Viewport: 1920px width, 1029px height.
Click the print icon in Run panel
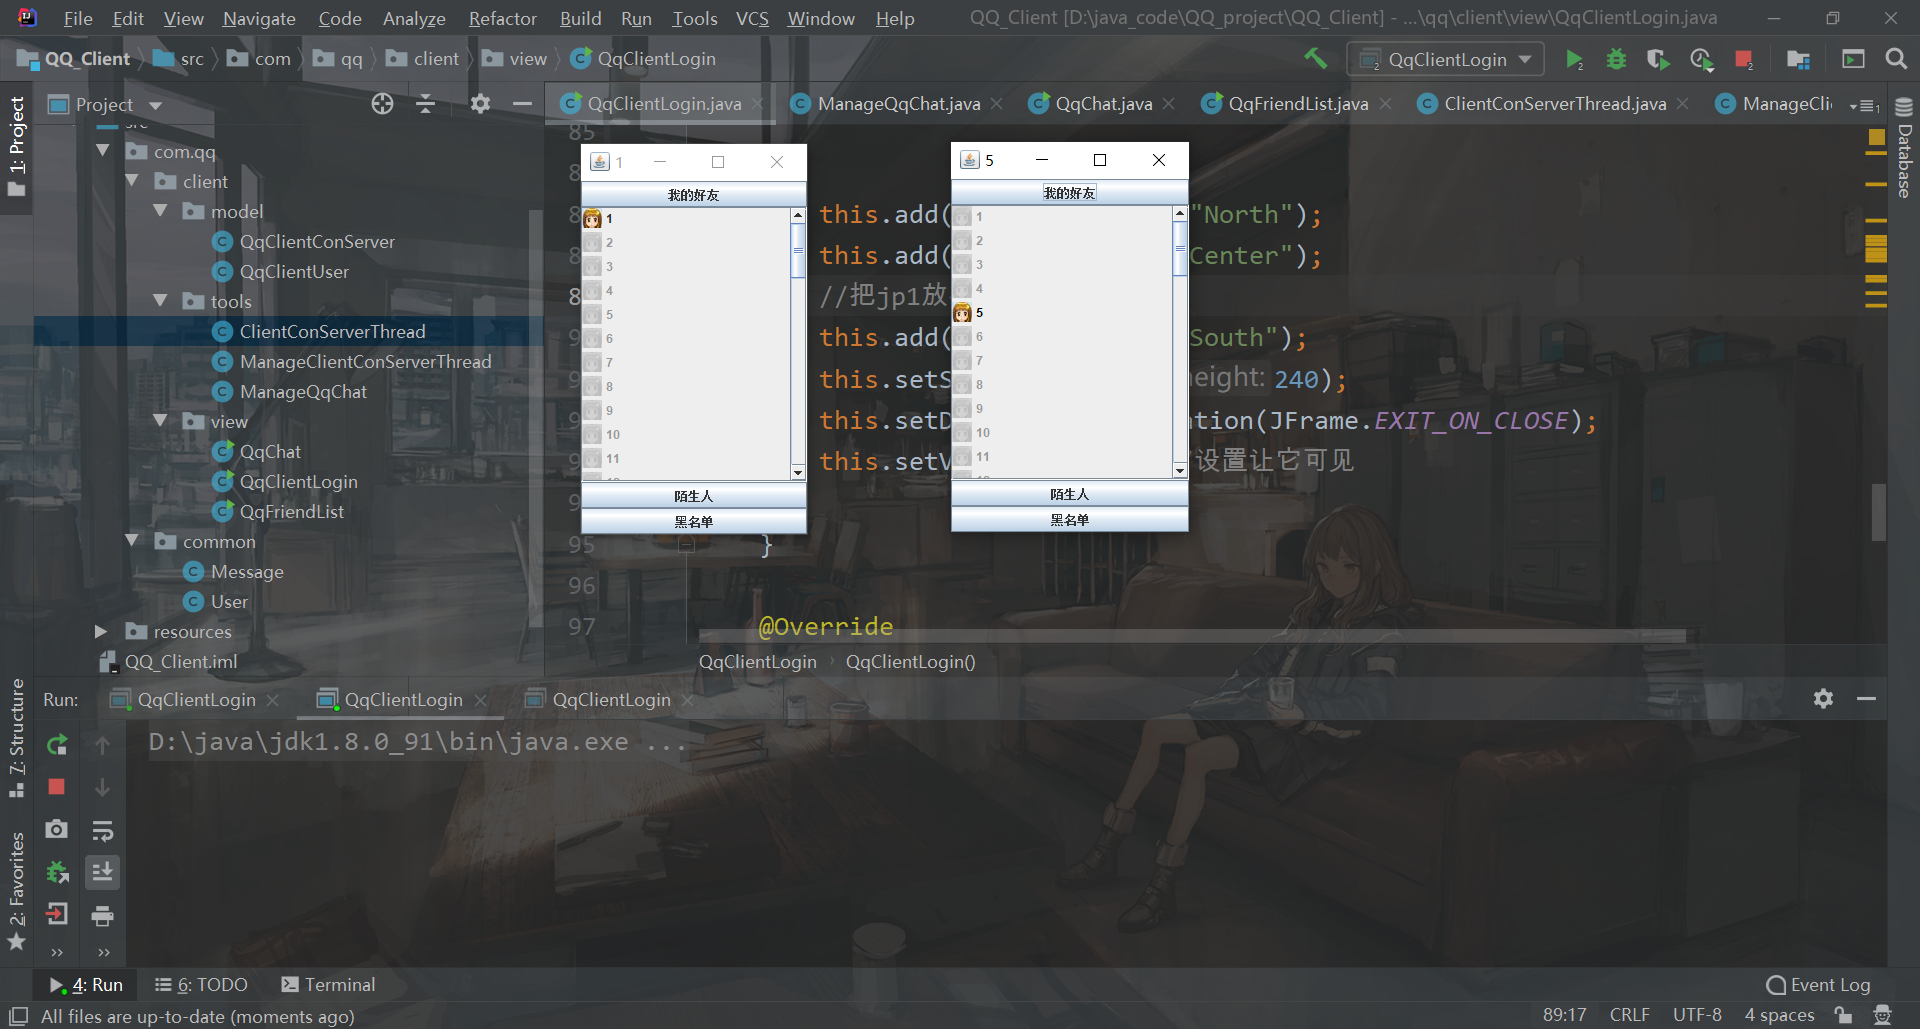(102, 915)
